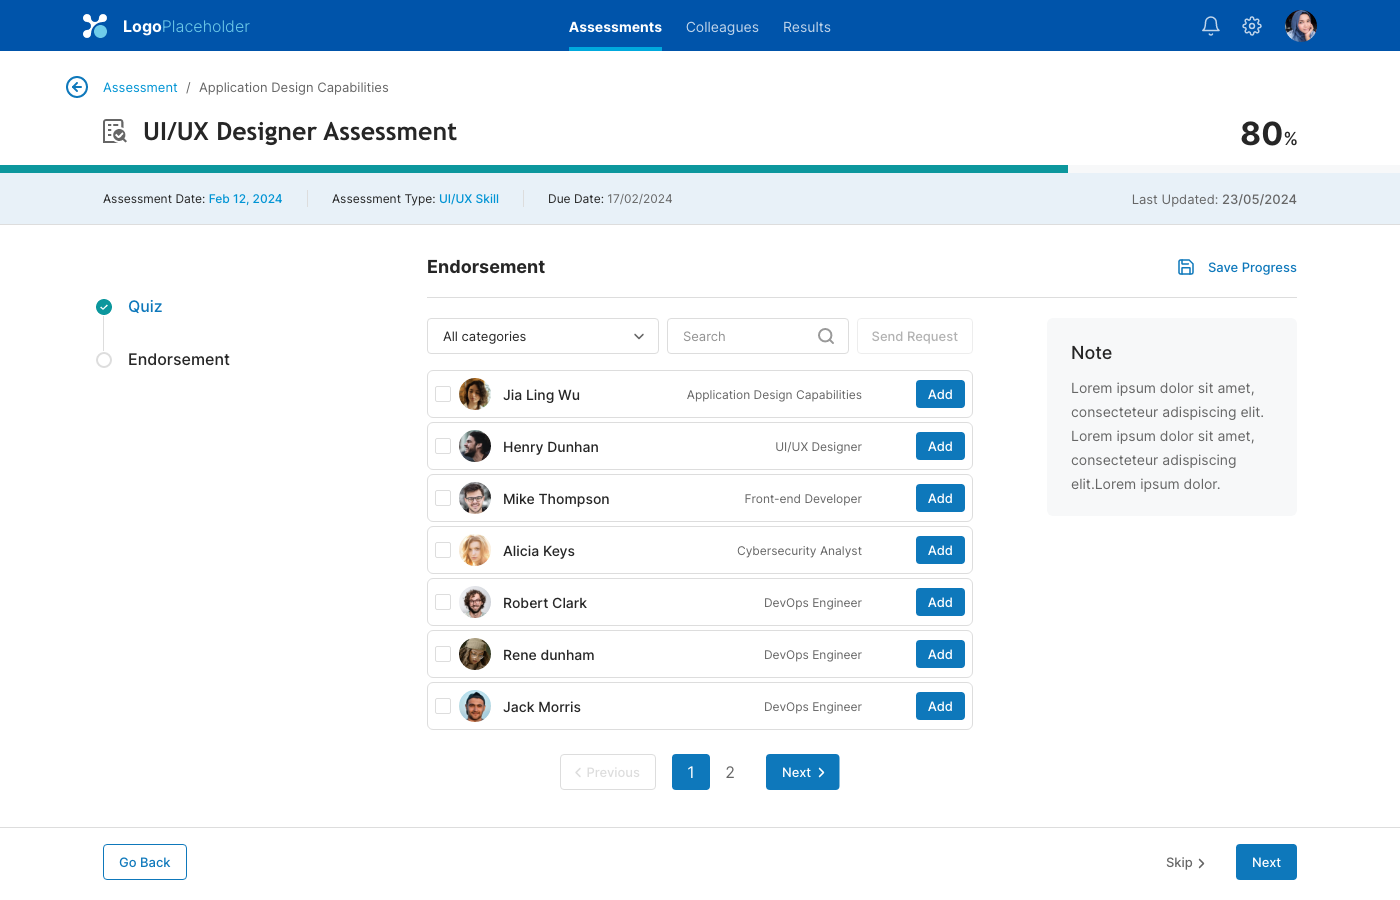Viewport: 1400px width, 900px height.
Task: Click the notification bell icon
Action: (1210, 26)
